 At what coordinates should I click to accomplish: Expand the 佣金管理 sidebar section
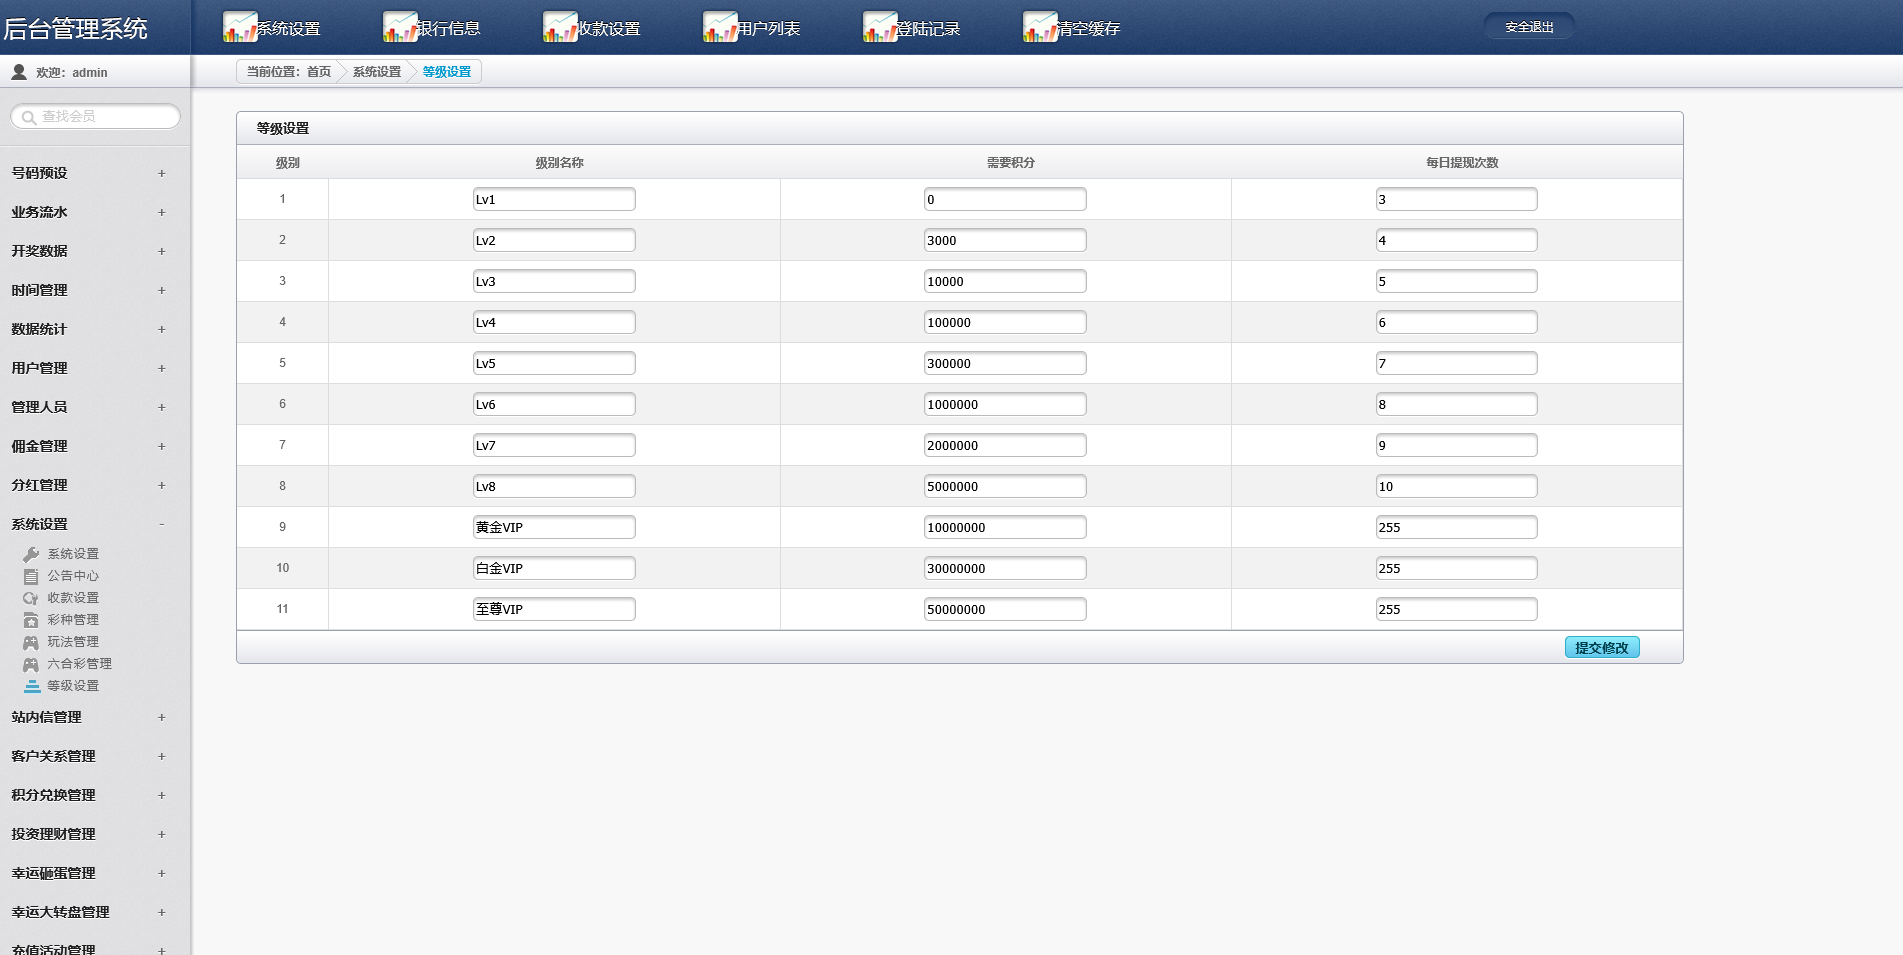point(161,446)
